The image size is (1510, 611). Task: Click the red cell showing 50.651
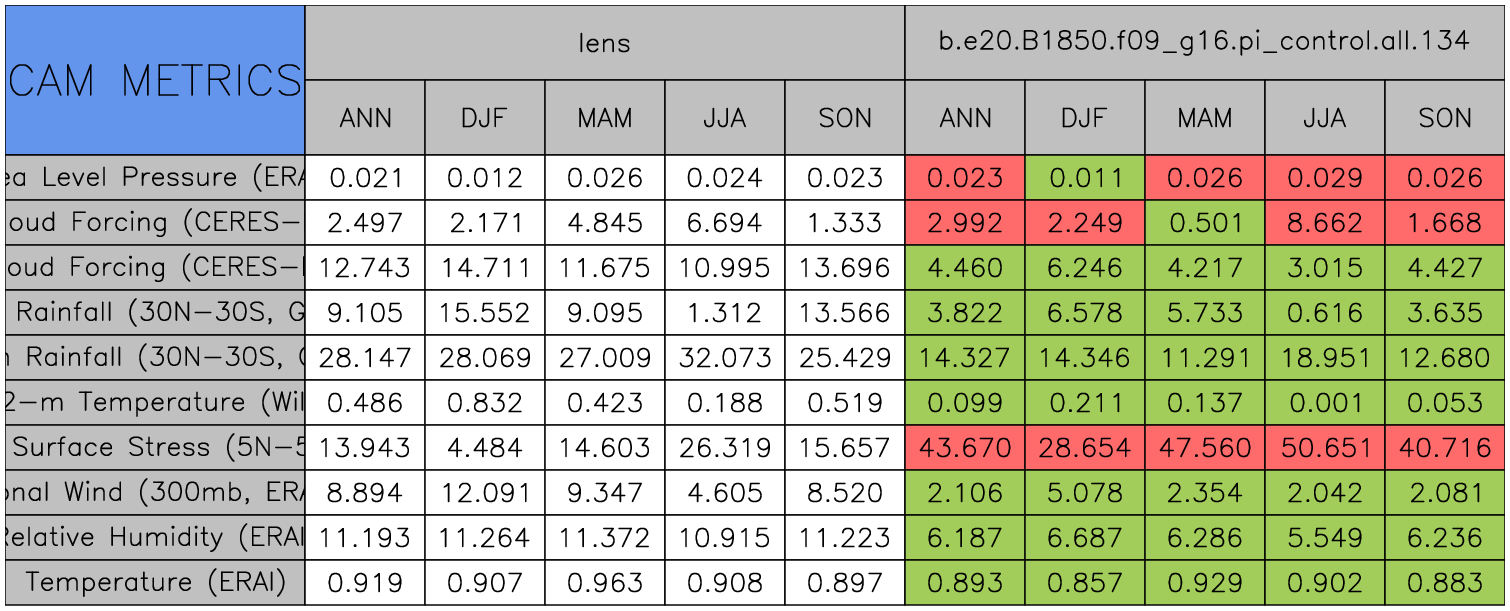point(1324,447)
